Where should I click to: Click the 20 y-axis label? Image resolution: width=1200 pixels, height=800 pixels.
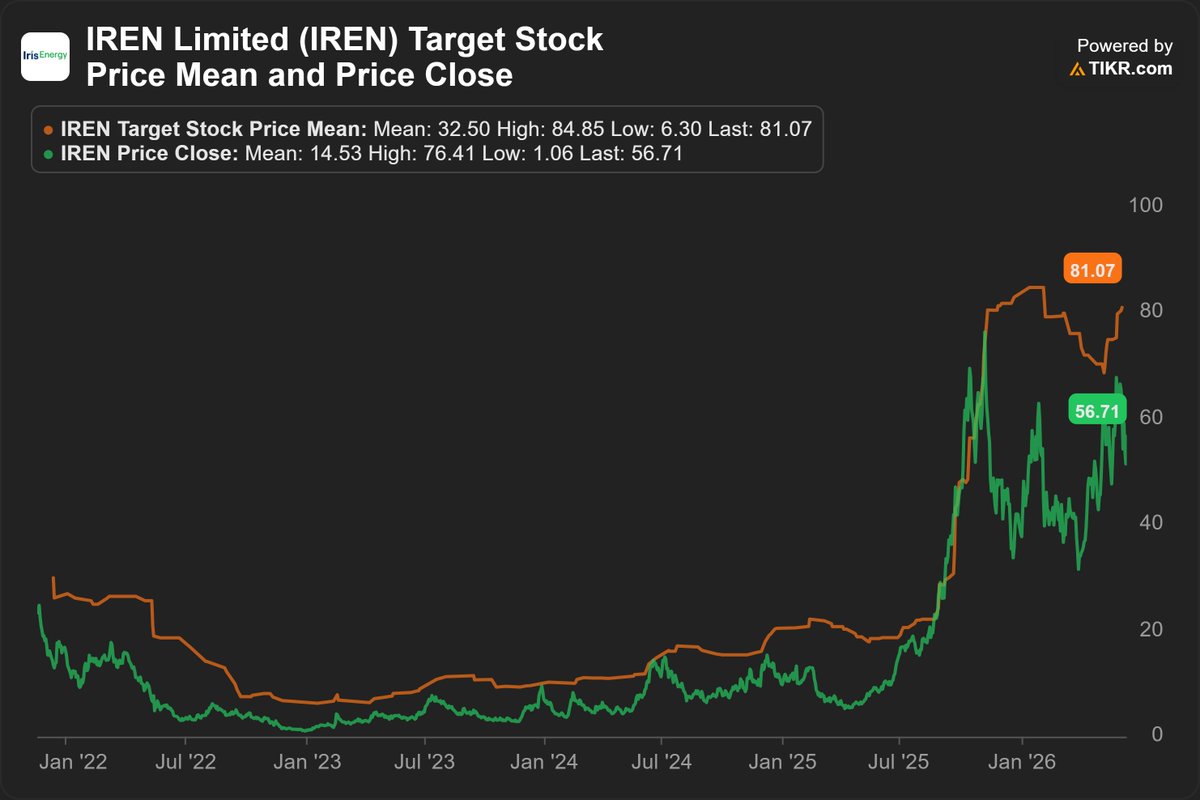tap(1149, 629)
